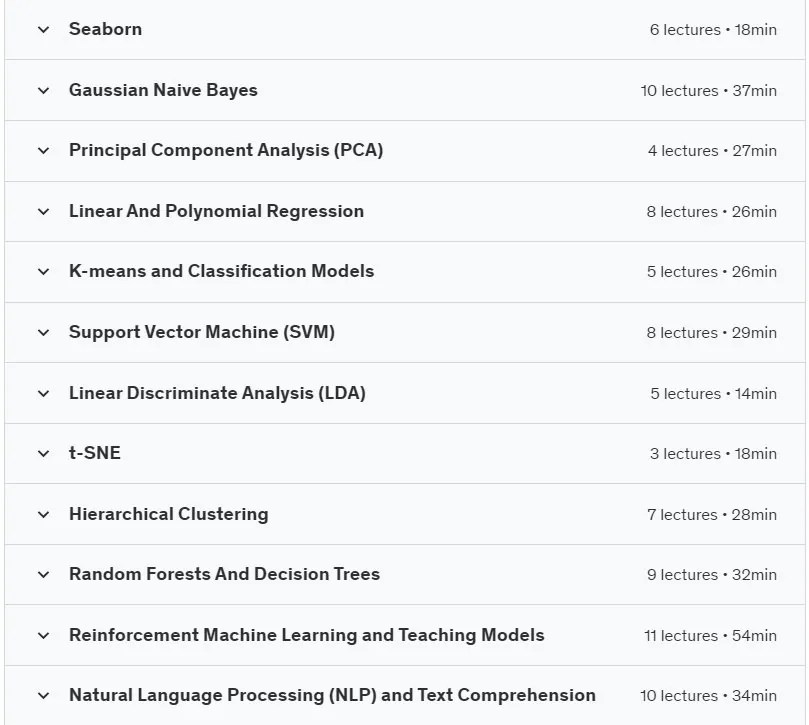This screenshot has width=809, height=725.
Task: Click the Natural Language Processing chevron
Action: tap(44, 696)
